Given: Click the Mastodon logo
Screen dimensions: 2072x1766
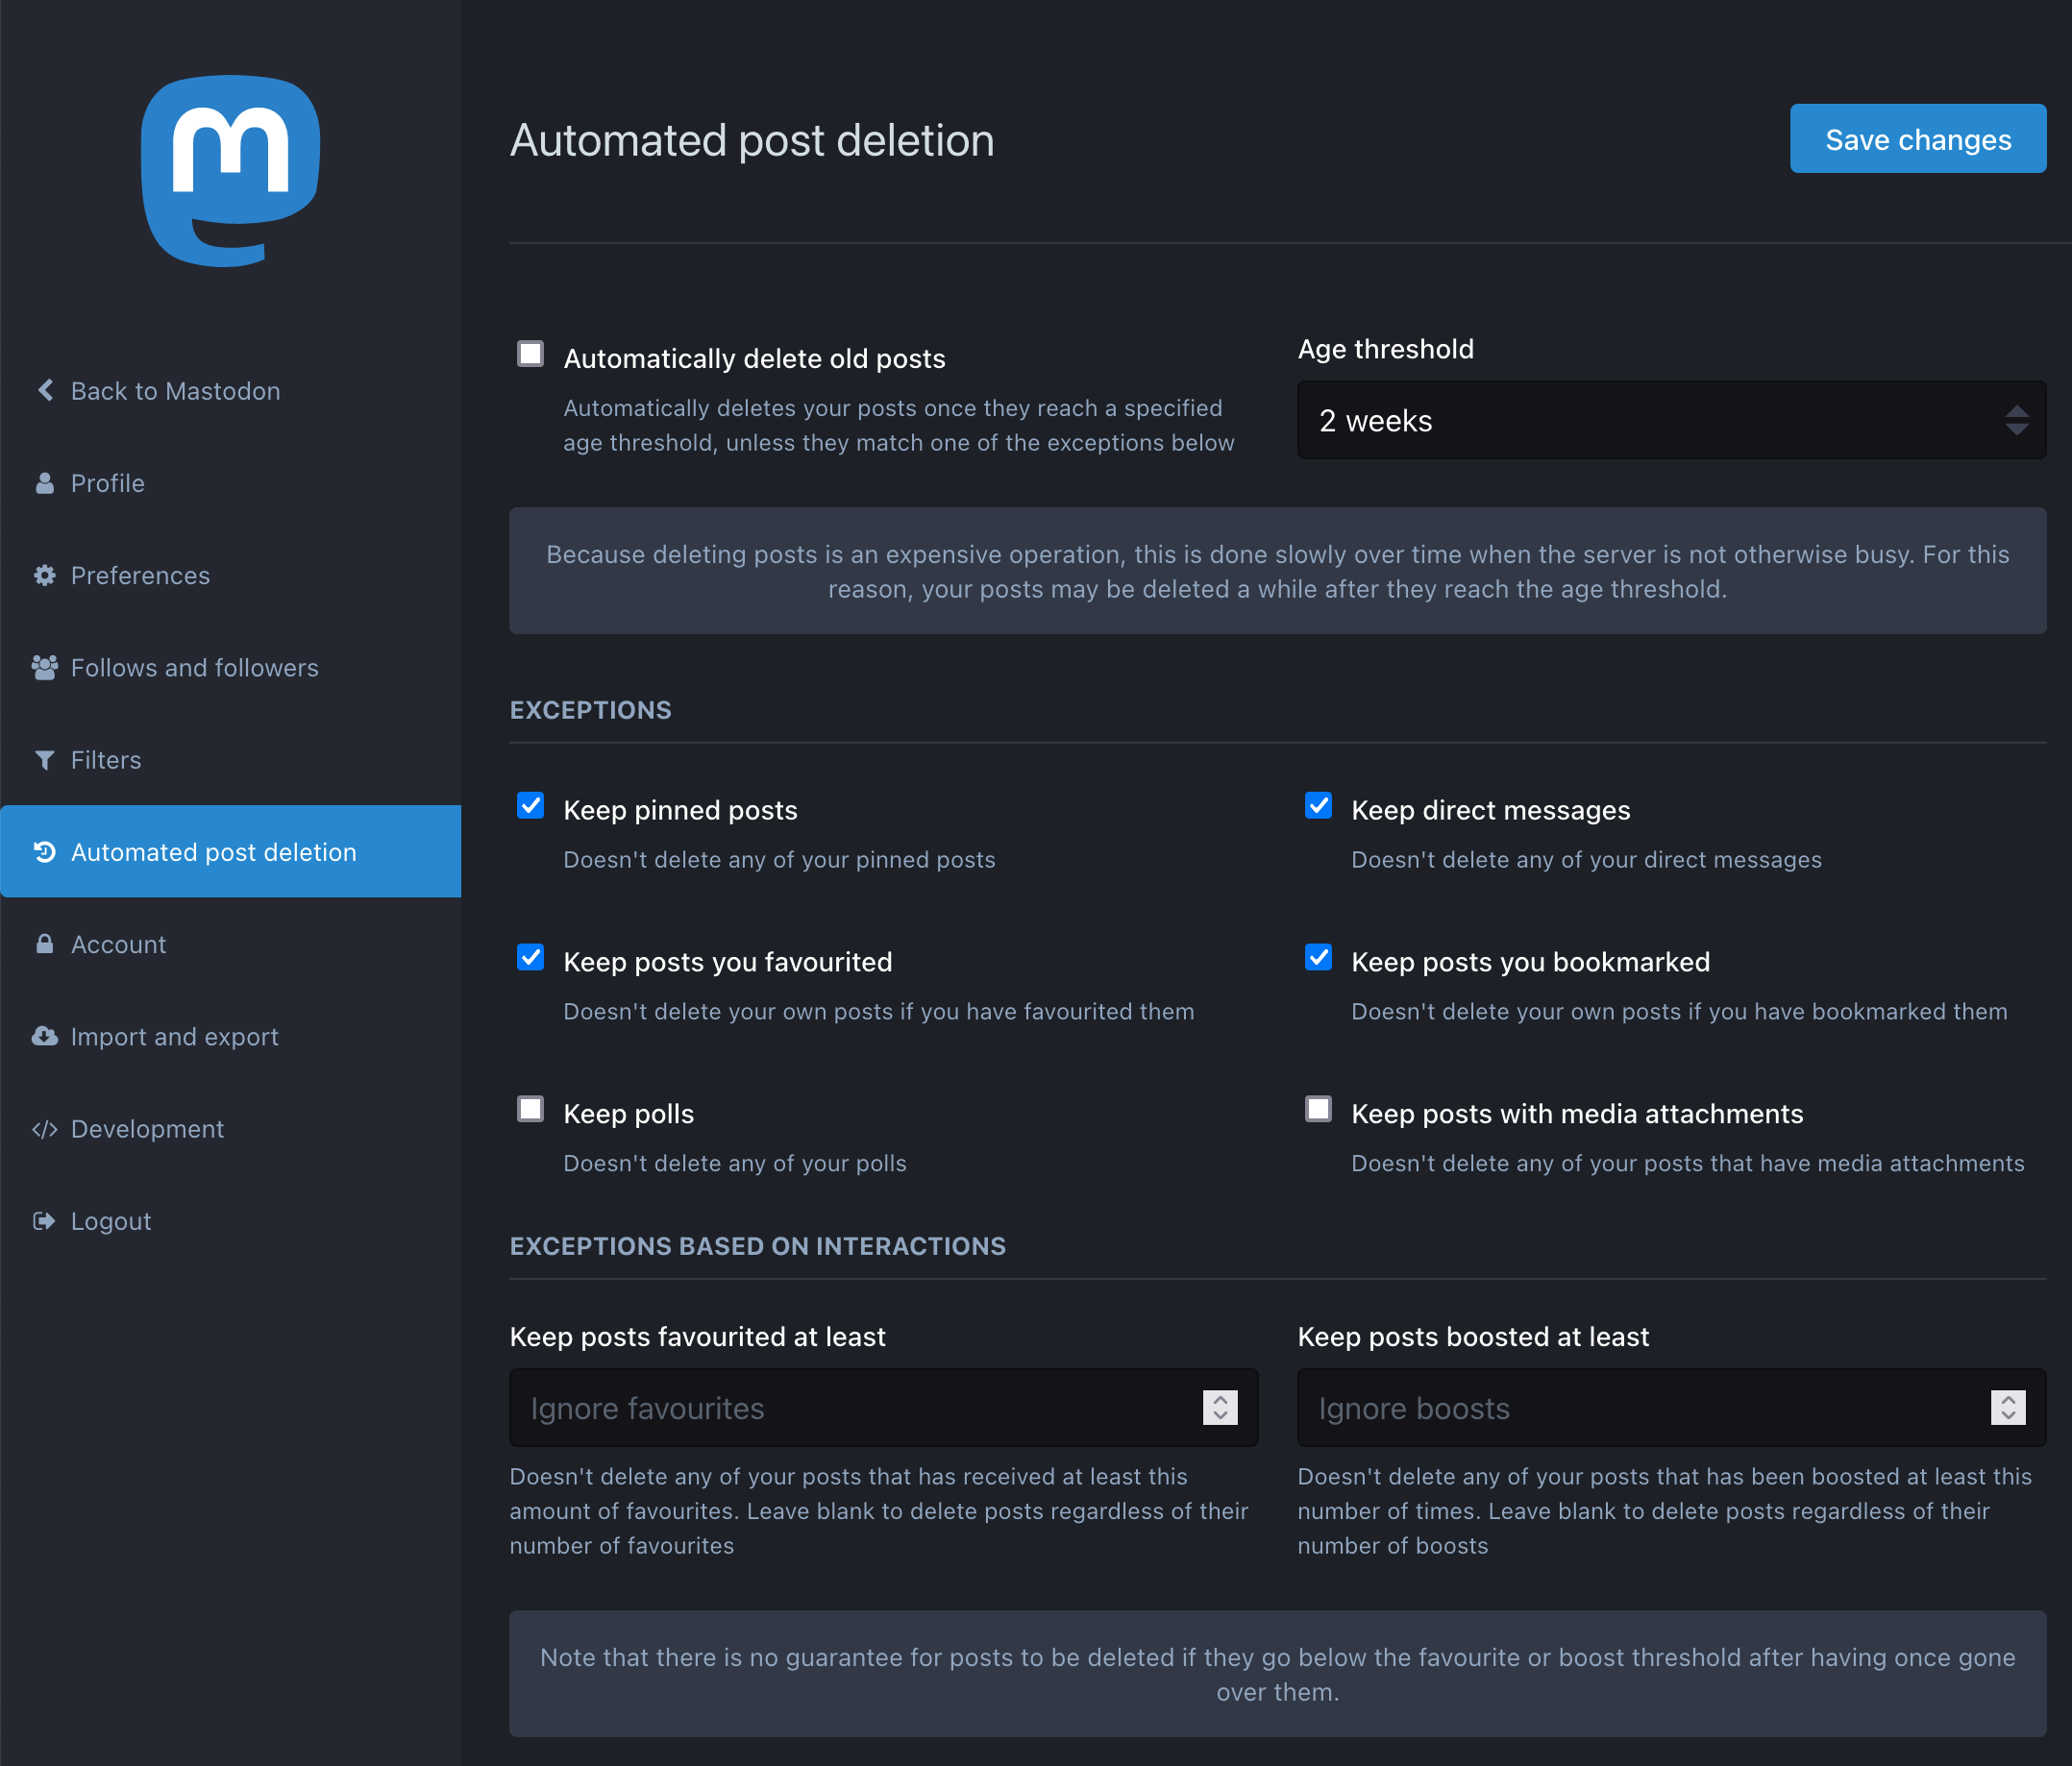Looking at the screenshot, I should [x=230, y=171].
